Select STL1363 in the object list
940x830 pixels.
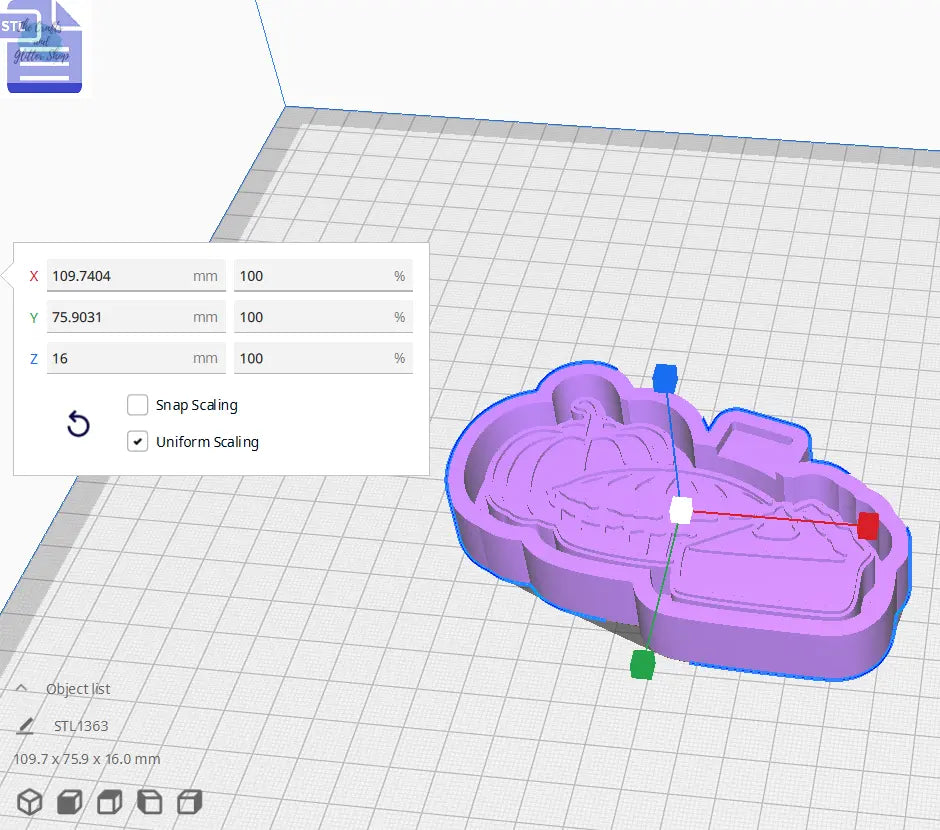(81, 726)
